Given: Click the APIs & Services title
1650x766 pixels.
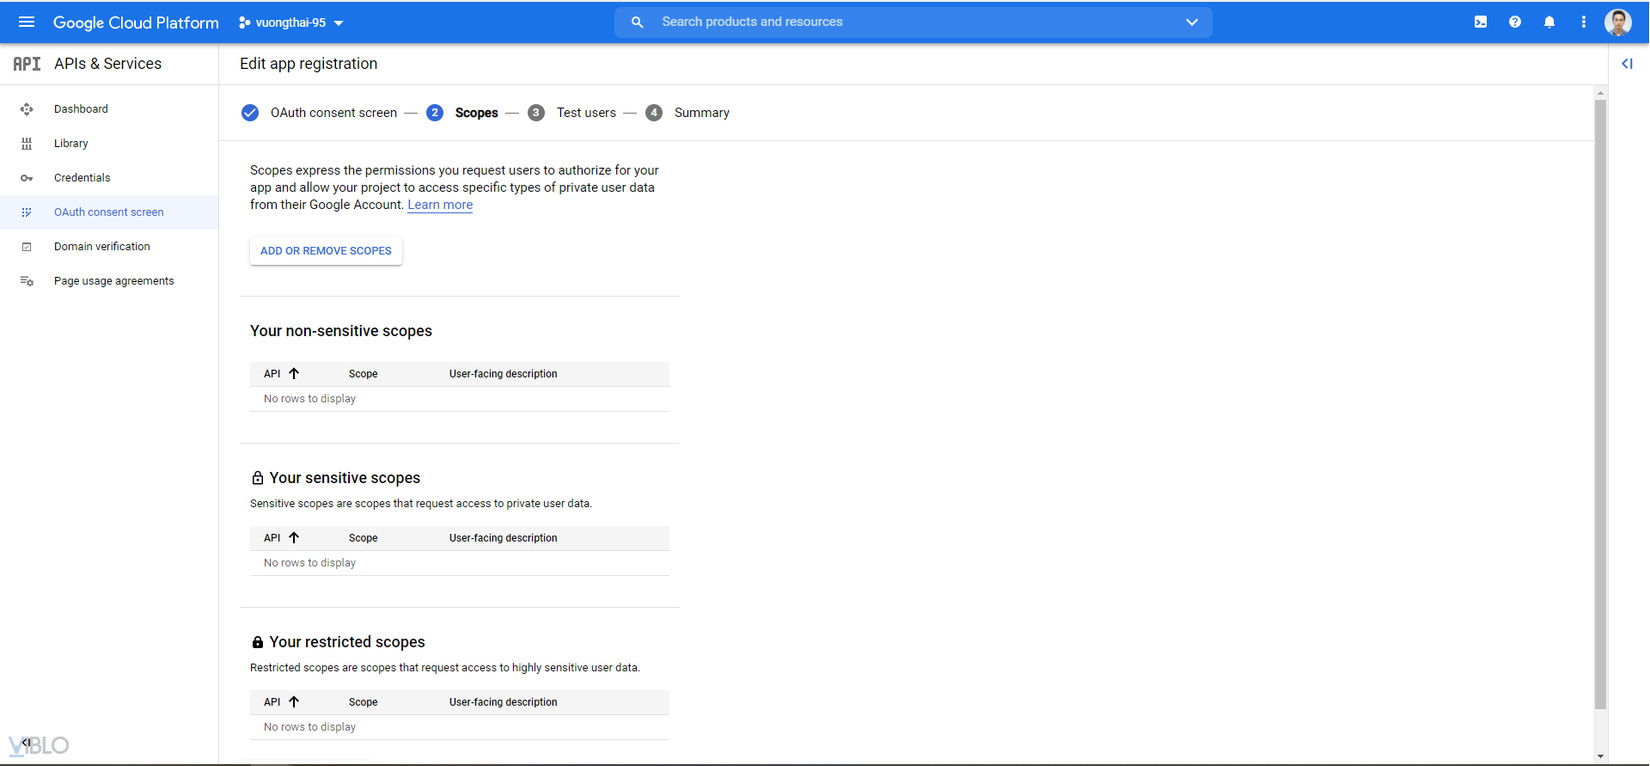Looking at the screenshot, I should click(108, 64).
